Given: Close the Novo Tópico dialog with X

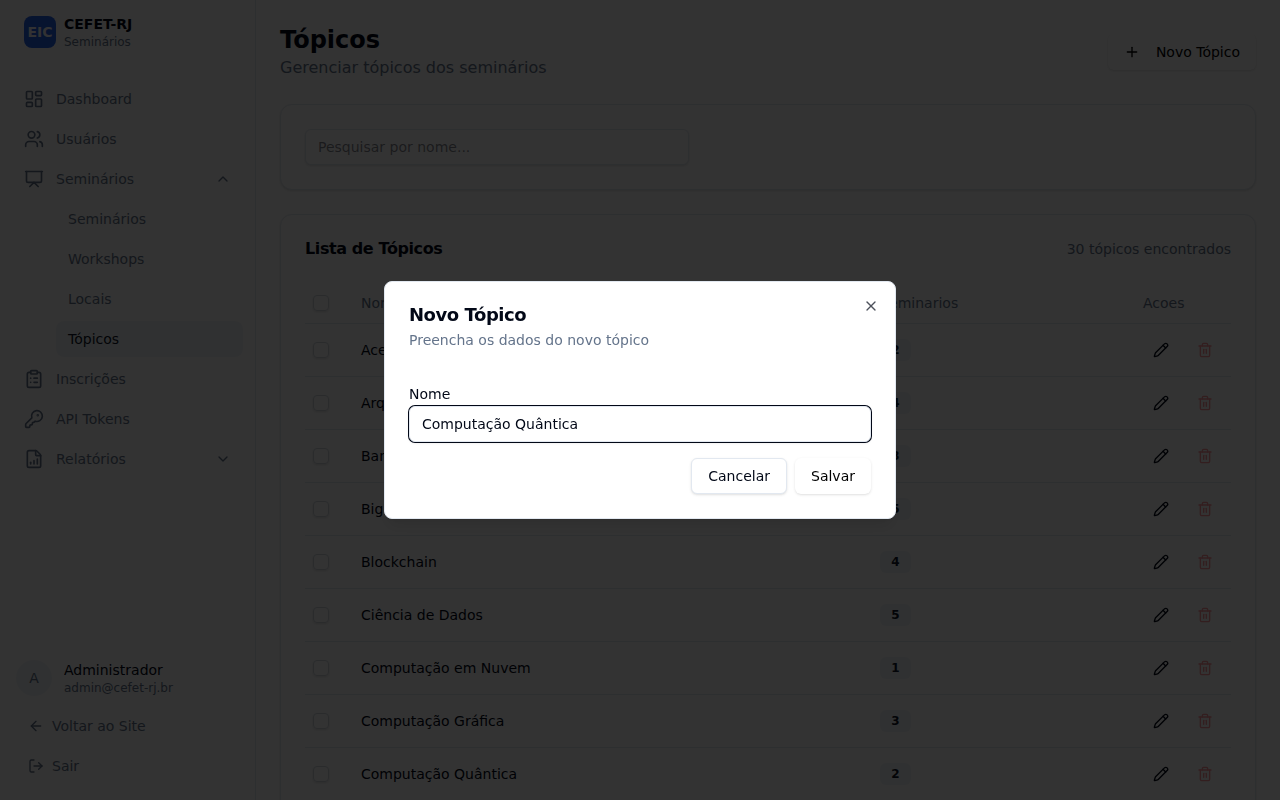Looking at the screenshot, I should [x=871, y=306].
